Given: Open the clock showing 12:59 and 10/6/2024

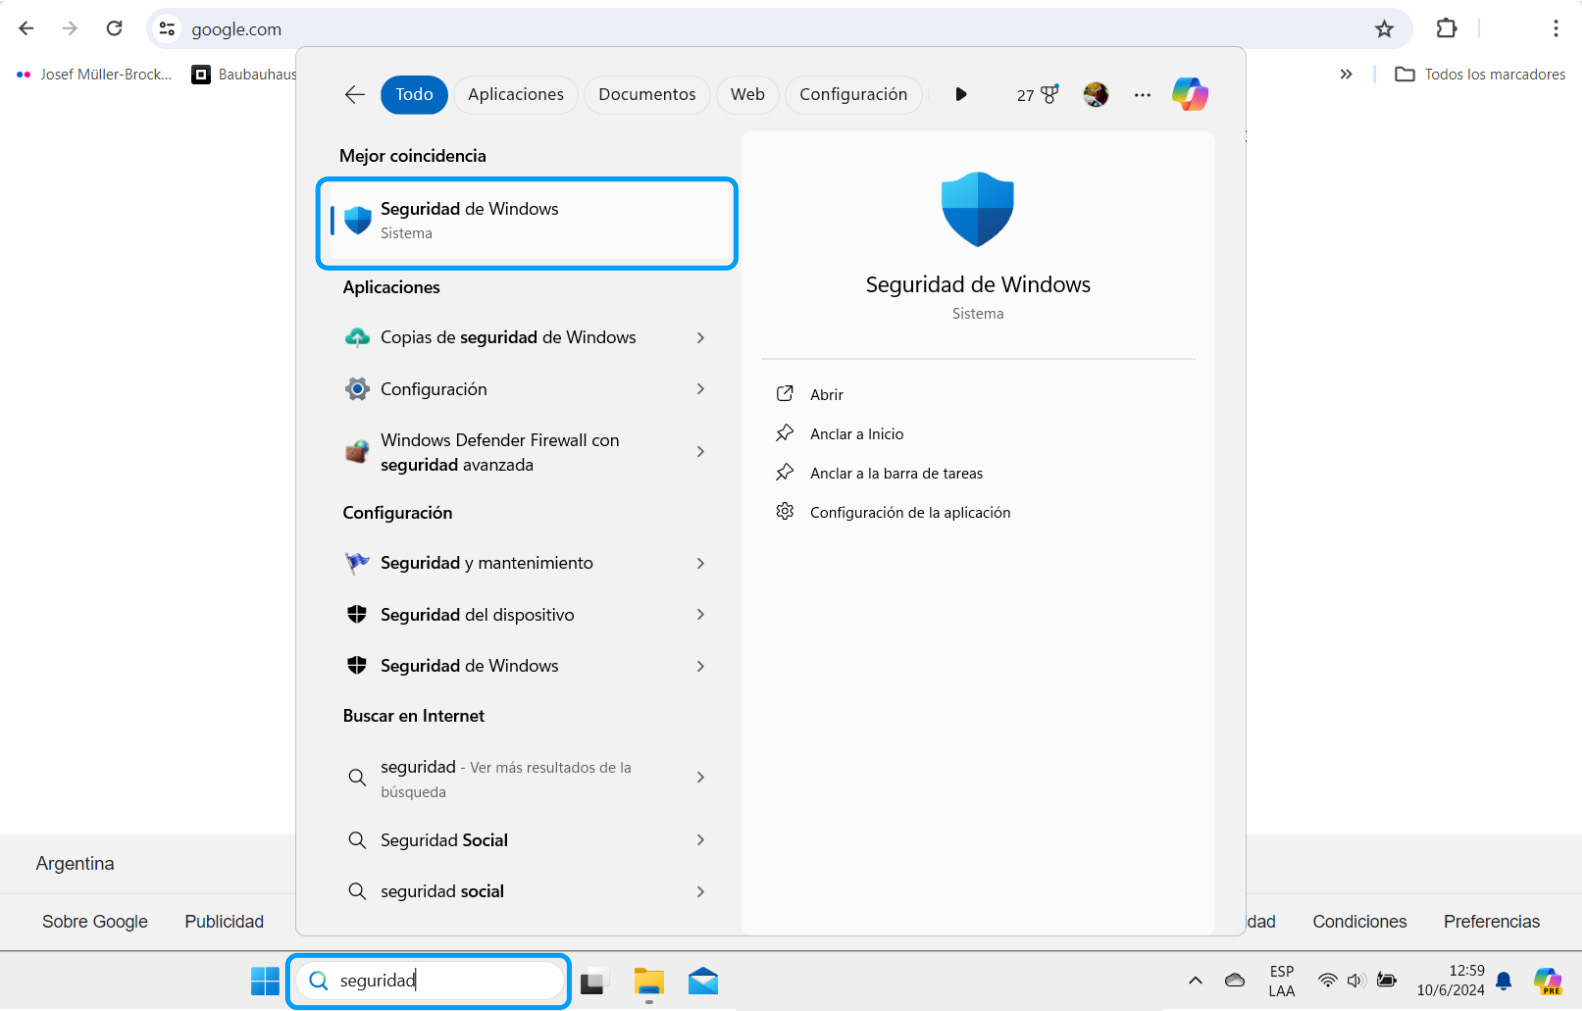Looking at the screenshot, I should [1451, 981].
